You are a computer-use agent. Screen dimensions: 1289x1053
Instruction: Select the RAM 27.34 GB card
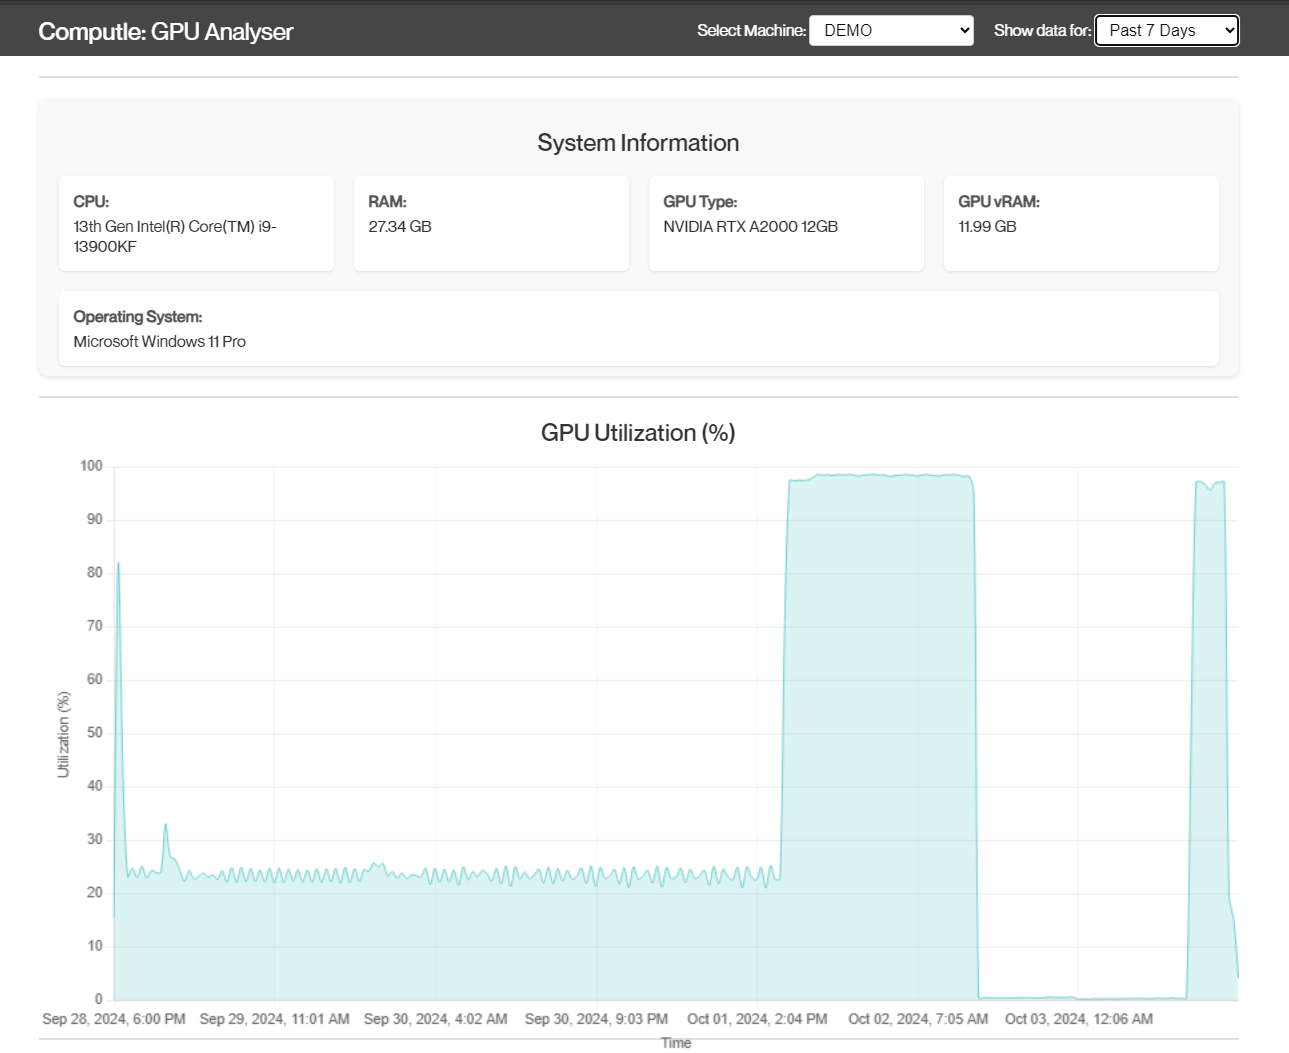tap(491, 223)
